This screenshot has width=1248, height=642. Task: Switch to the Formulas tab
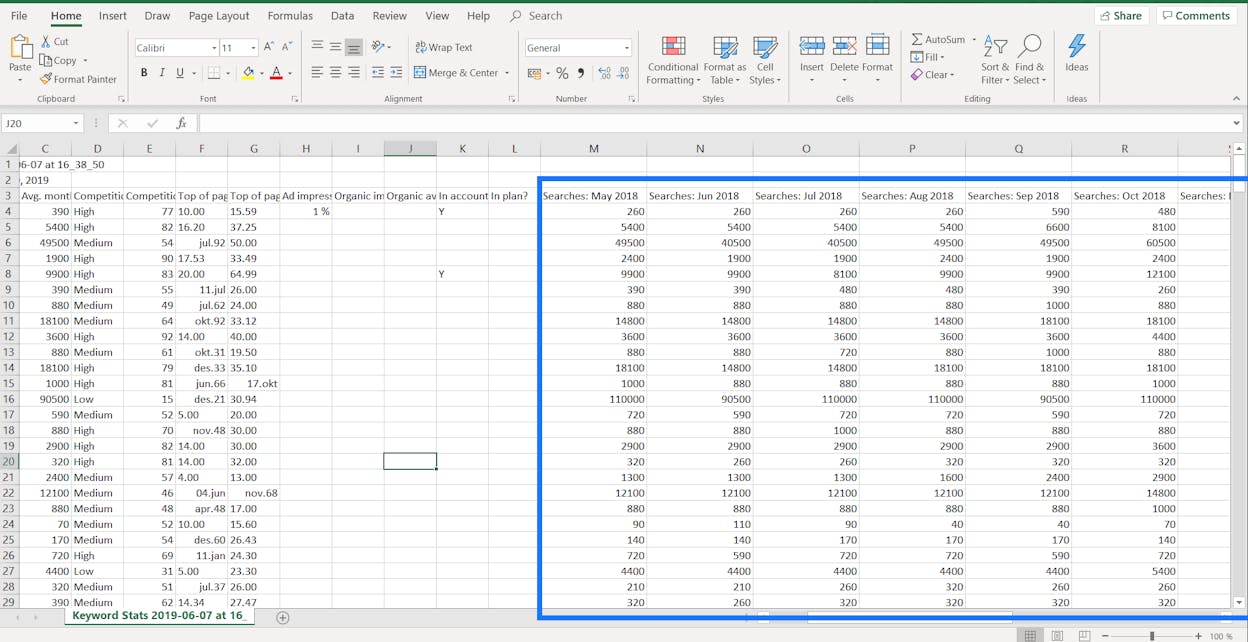pos(290,16)
